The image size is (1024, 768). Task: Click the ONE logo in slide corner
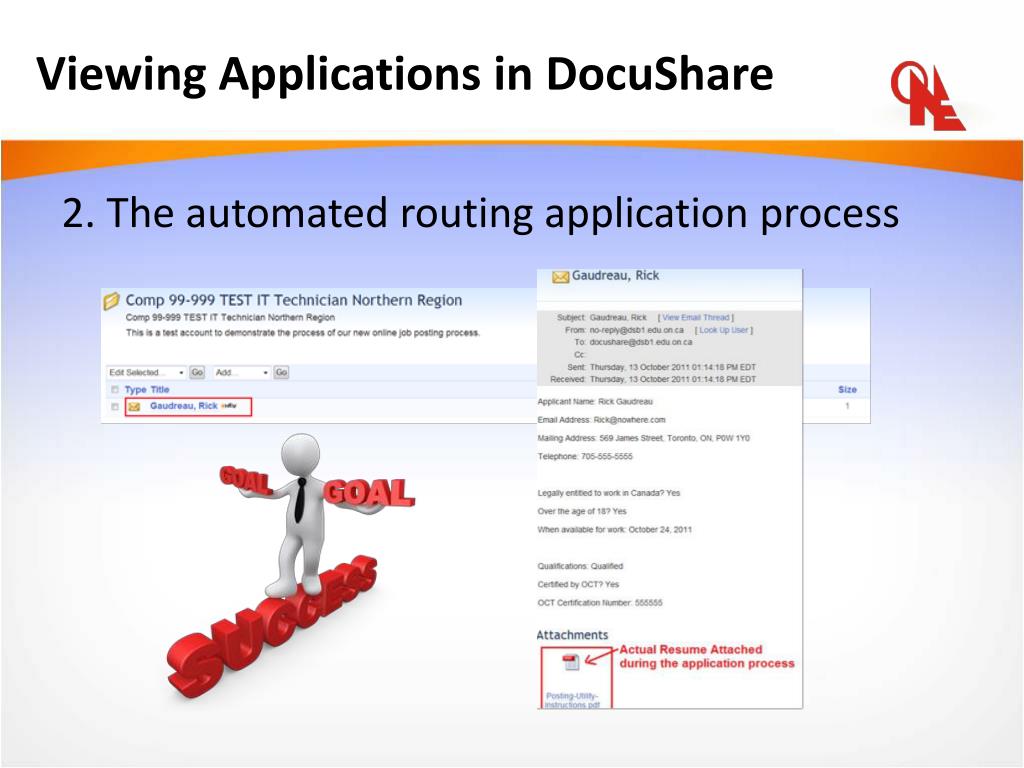[x=928, y=96]
